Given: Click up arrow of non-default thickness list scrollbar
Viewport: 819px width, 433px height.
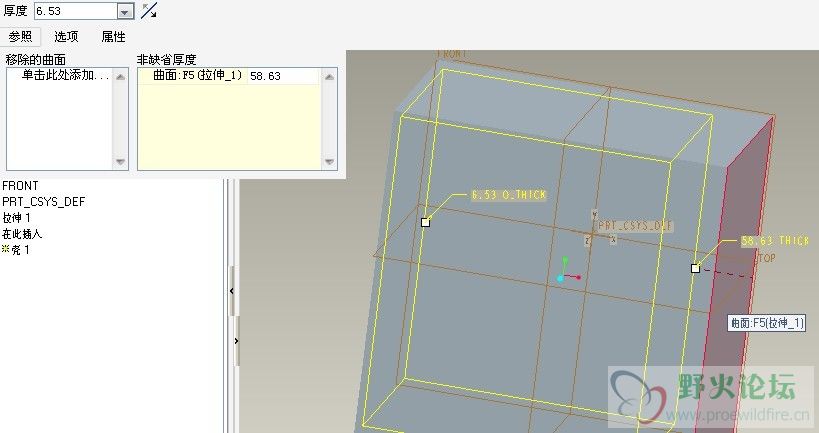Looking at the screenshot, I should pos(329,77).
